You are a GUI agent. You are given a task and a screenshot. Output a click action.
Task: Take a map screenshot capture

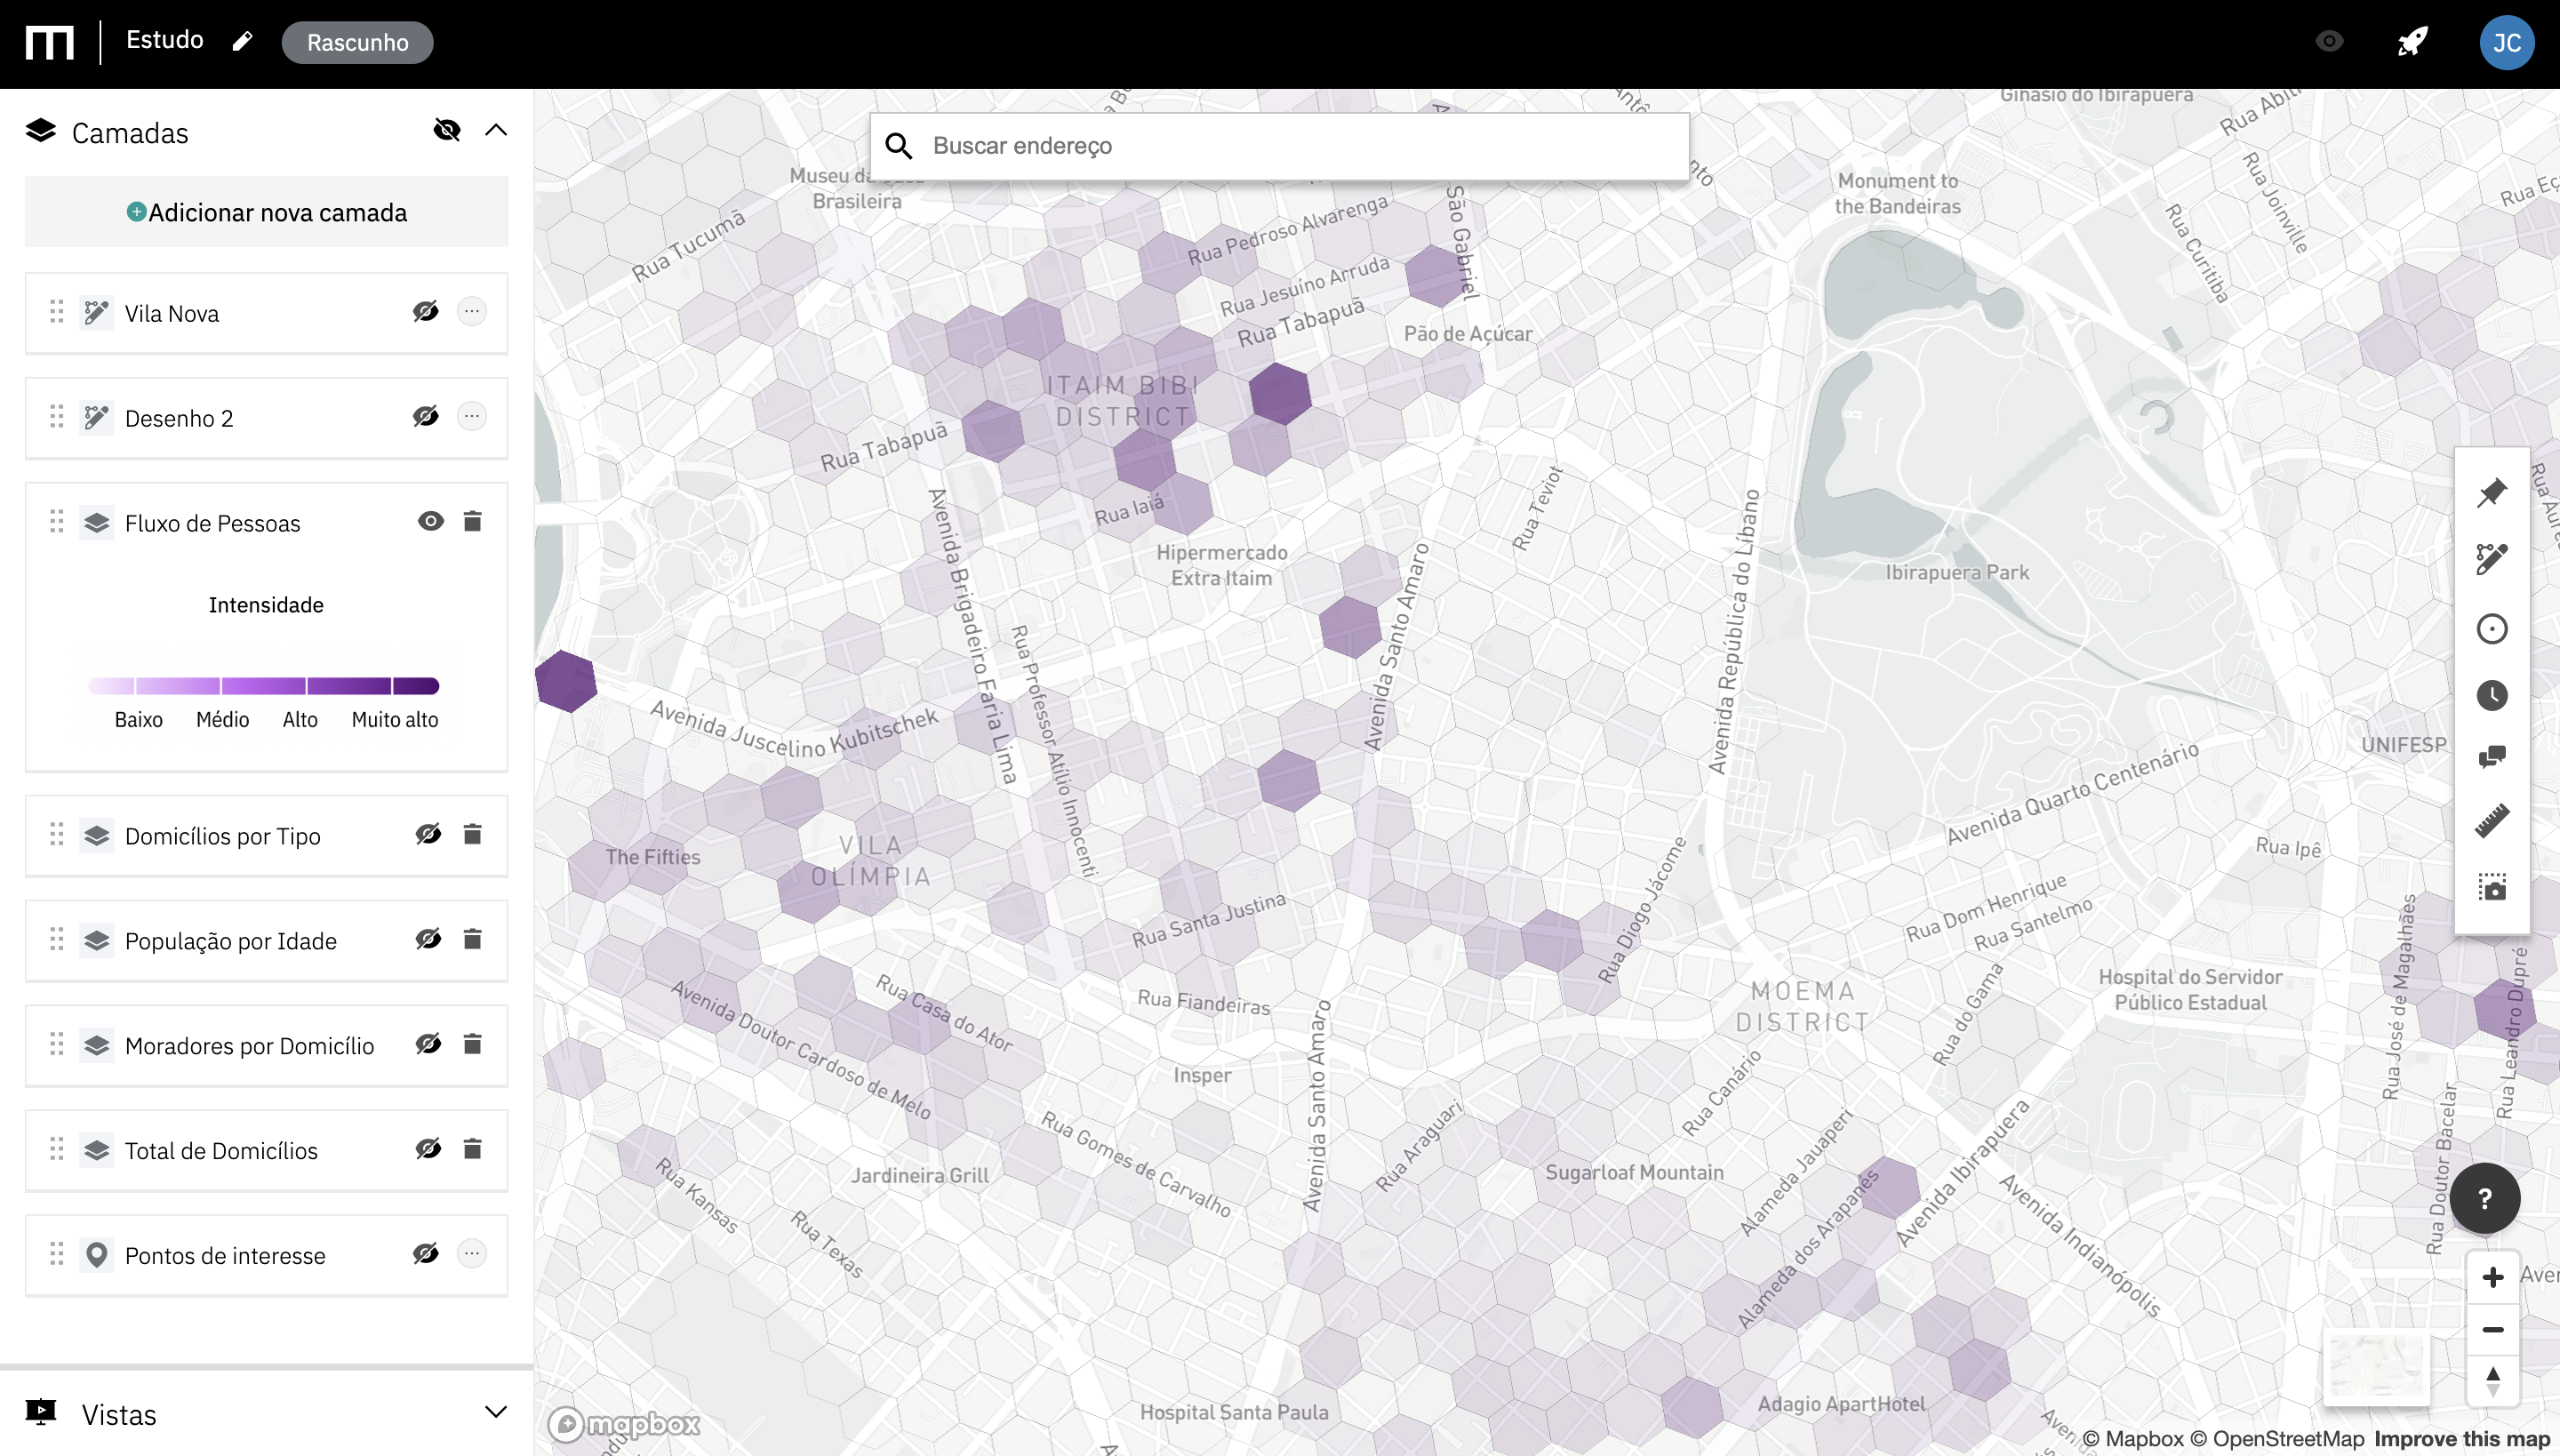pos(2491,888)
